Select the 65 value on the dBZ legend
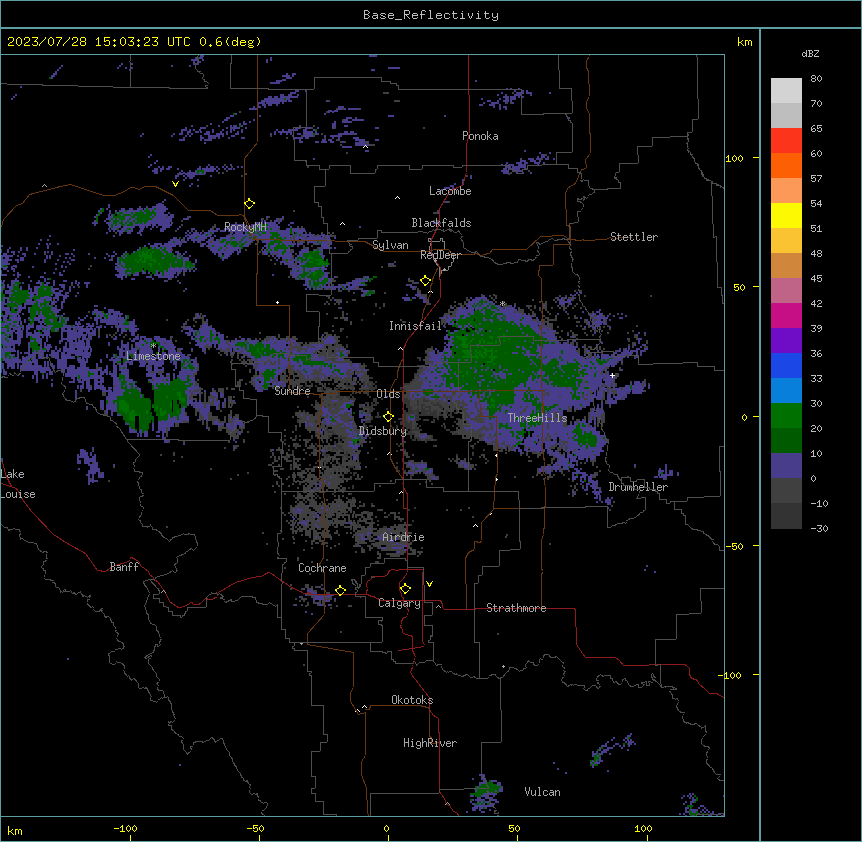This screenshot has height=842, width=862. [x=816, y=129]
